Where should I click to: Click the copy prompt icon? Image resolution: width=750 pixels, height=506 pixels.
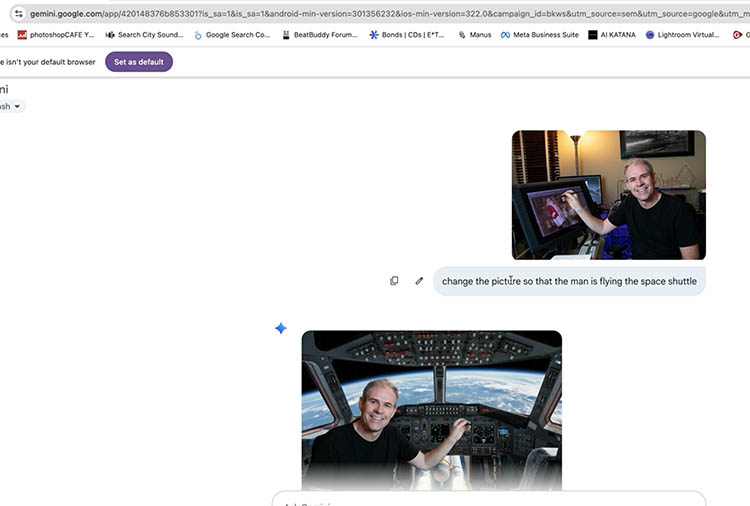click(394, 281)
